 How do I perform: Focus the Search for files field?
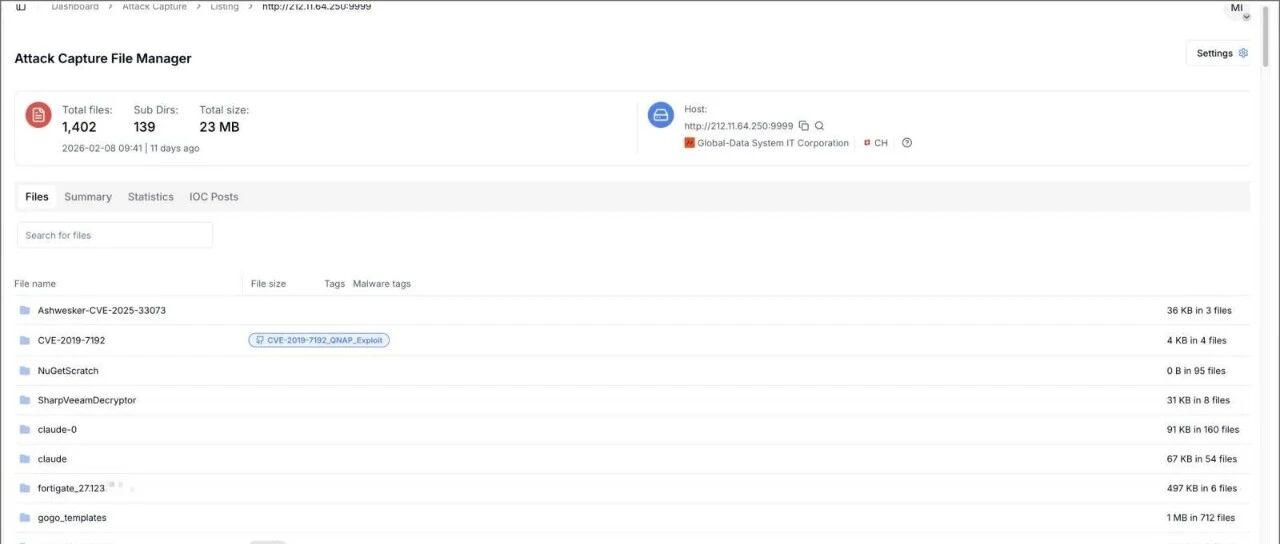[115, 235]
